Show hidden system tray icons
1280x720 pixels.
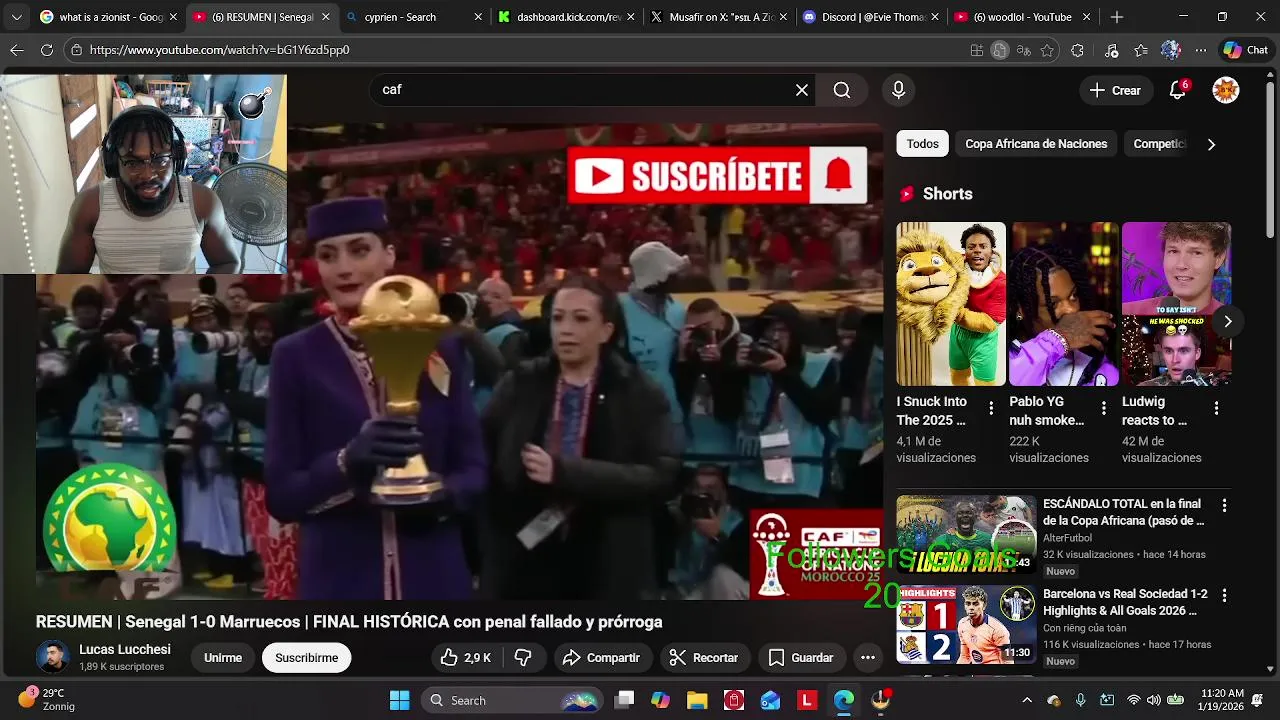pyautogui.click(x=1026, y=700)
